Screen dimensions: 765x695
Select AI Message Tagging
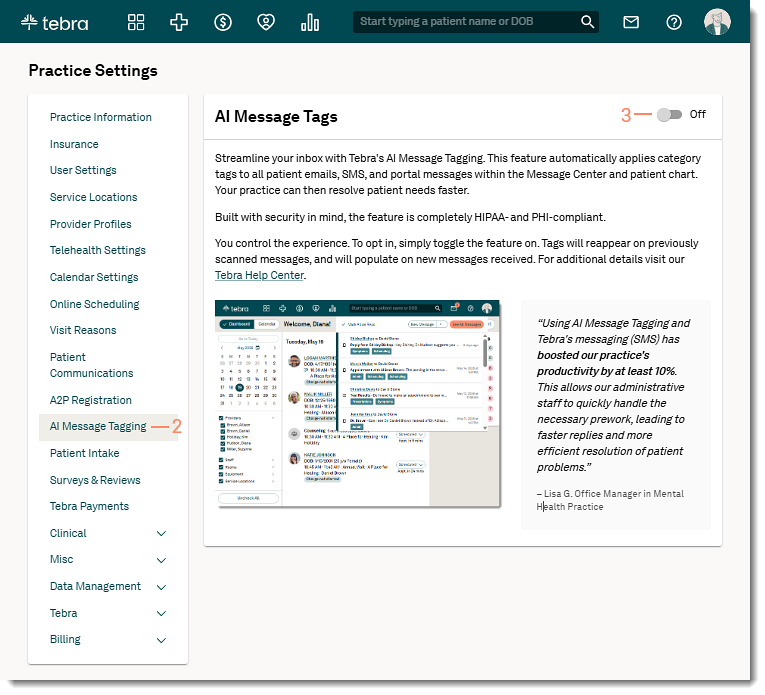click(98, 427)
